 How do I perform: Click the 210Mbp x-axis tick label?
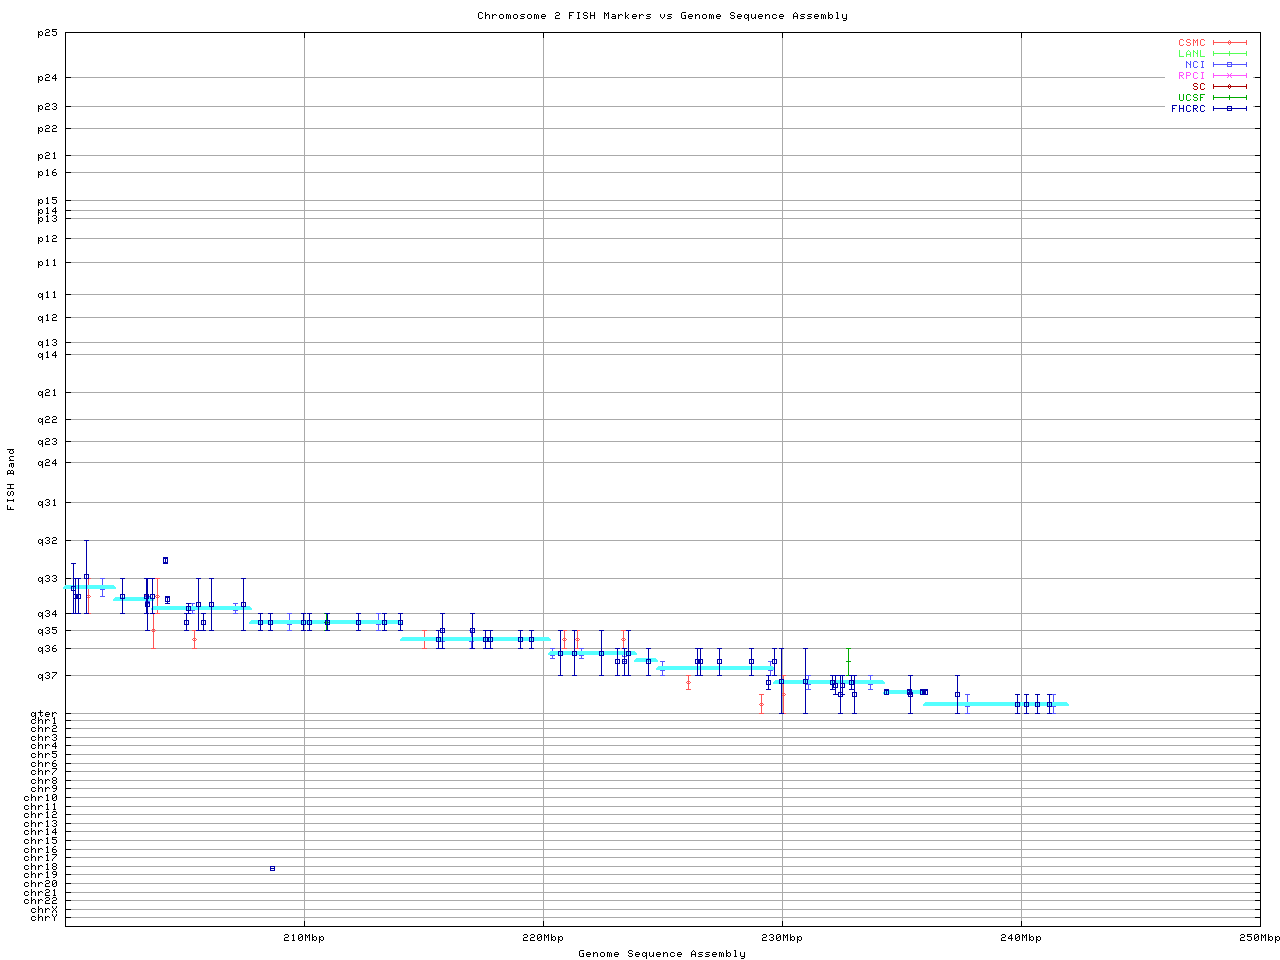pos(304,938)
